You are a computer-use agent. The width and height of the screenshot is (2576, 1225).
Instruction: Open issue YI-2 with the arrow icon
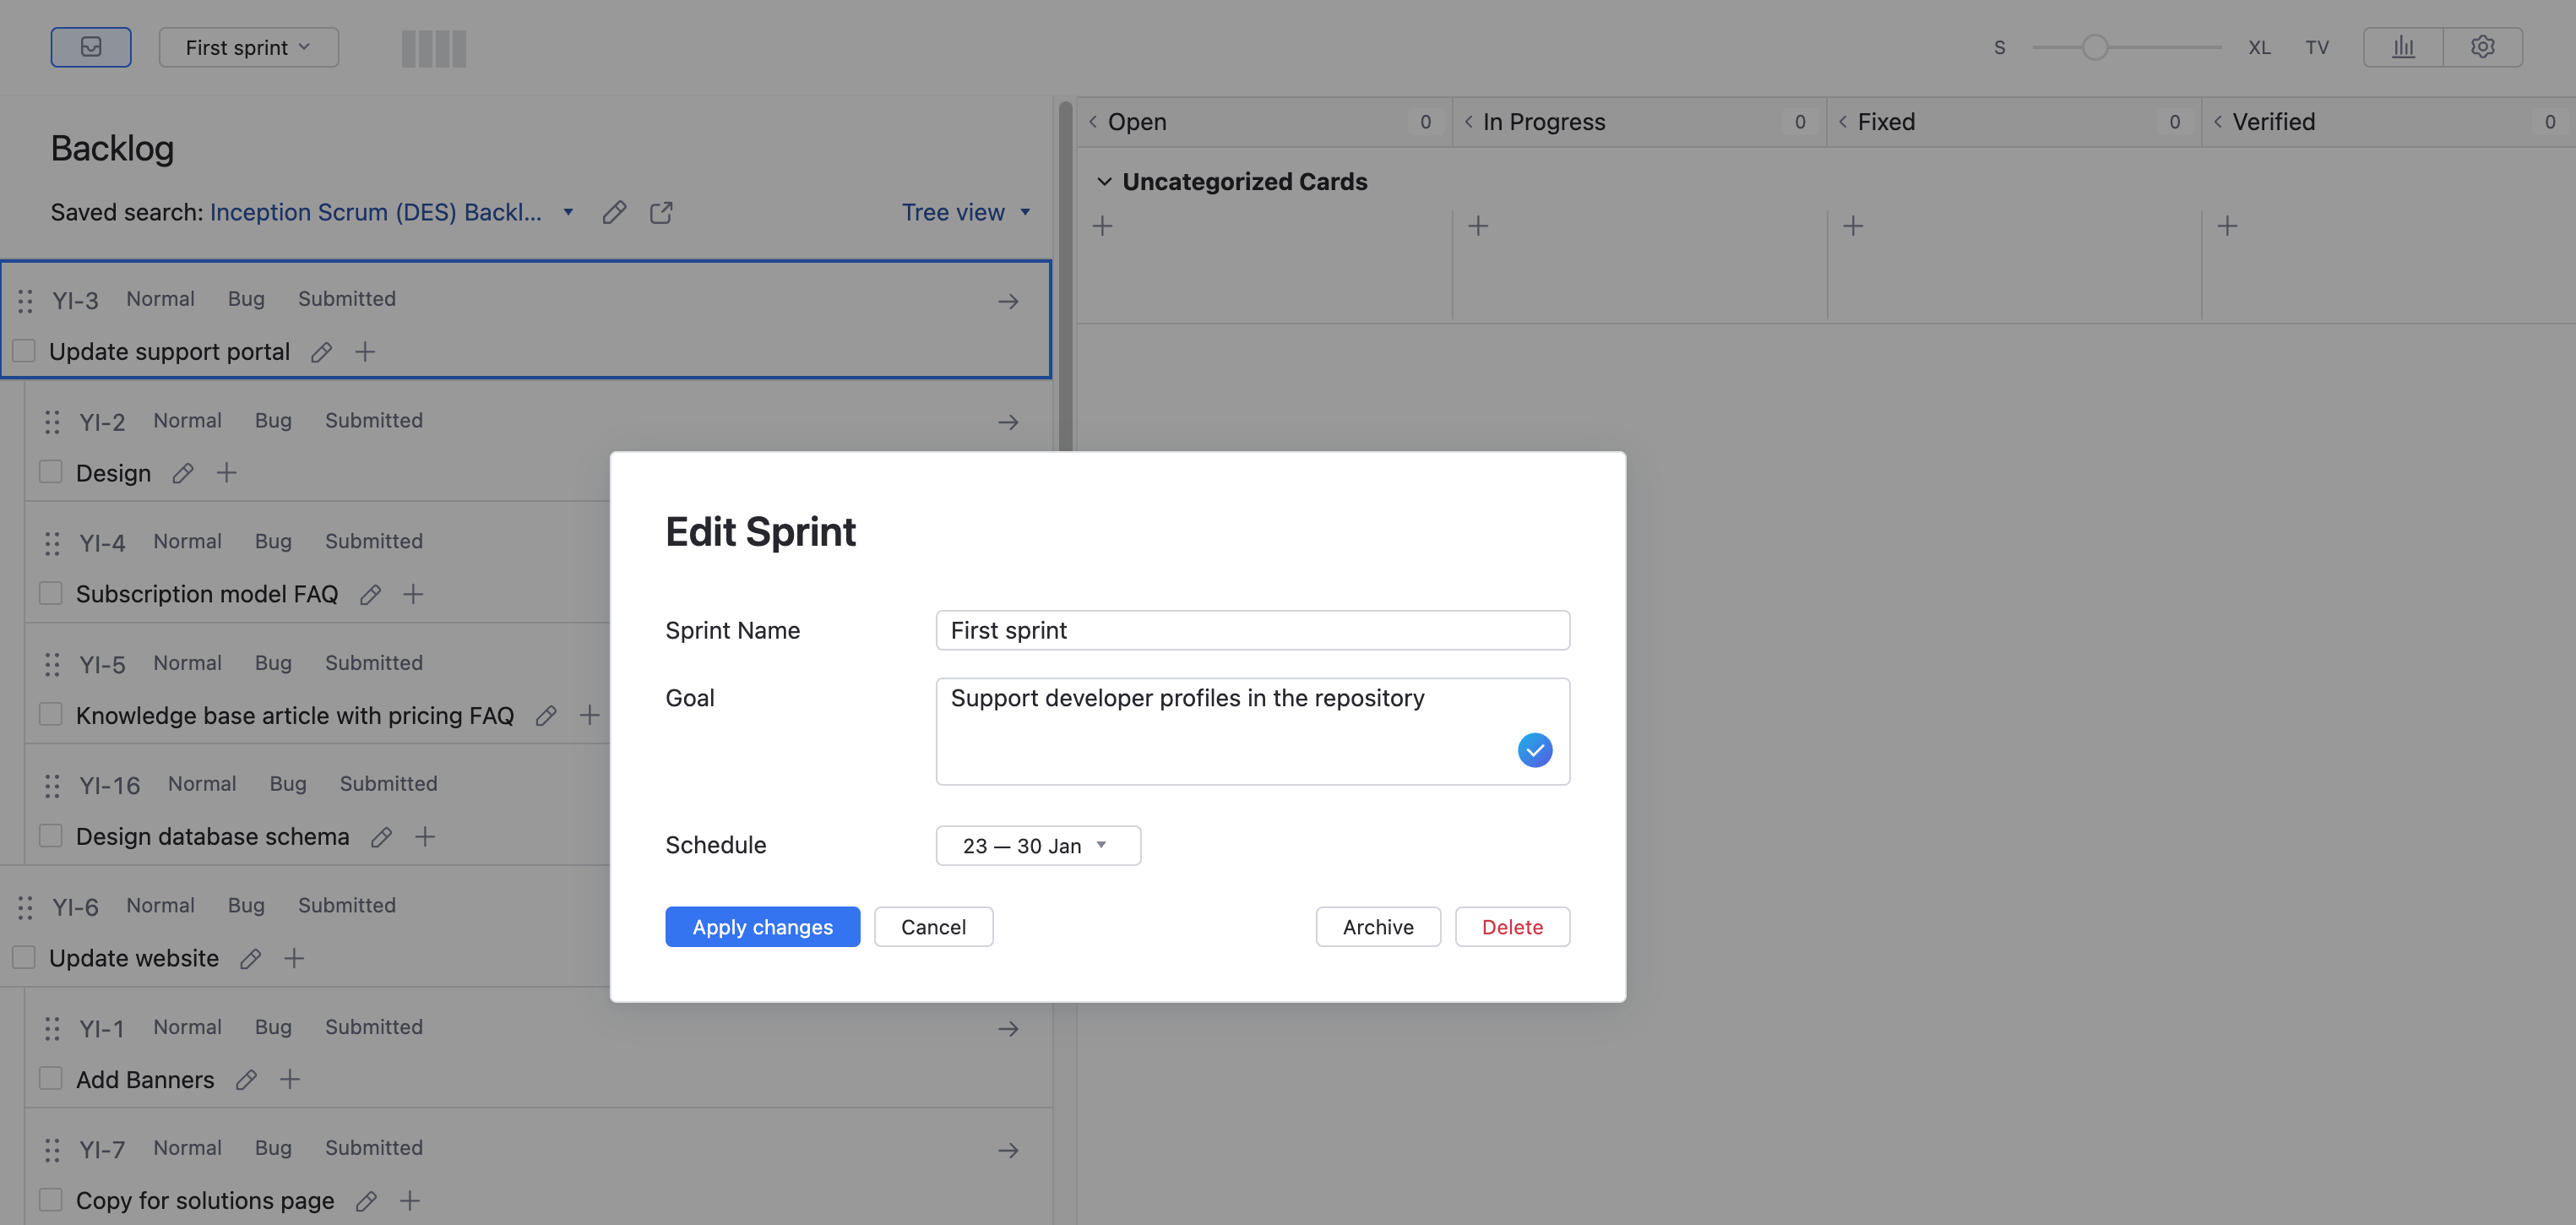[x=1008, y=421]
